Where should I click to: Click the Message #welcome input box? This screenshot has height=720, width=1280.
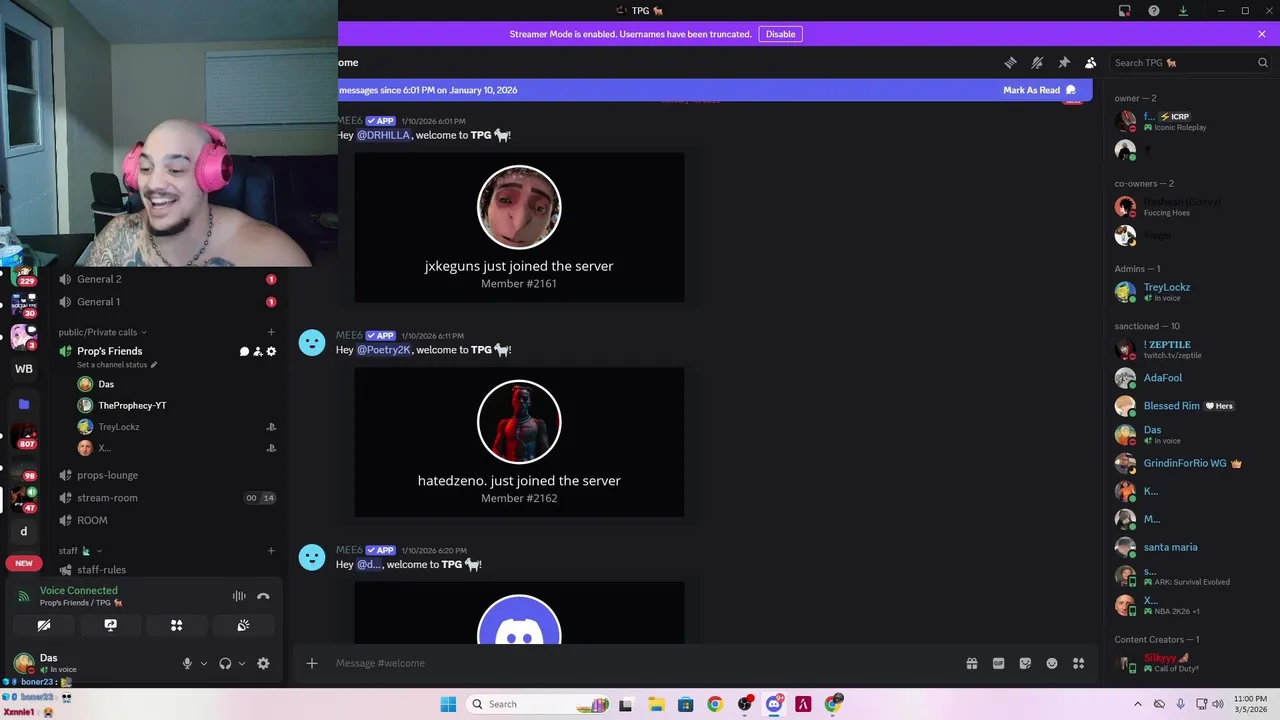pyautogui.click(x=640, y=663)
